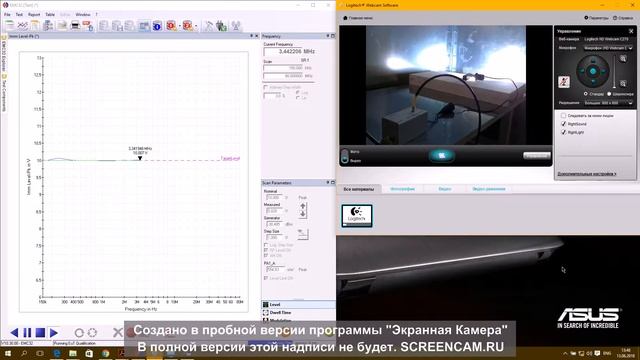This screenshot has width=640, height=360.
Task: Select the Level panel tab
Action: tap(298, 304)
